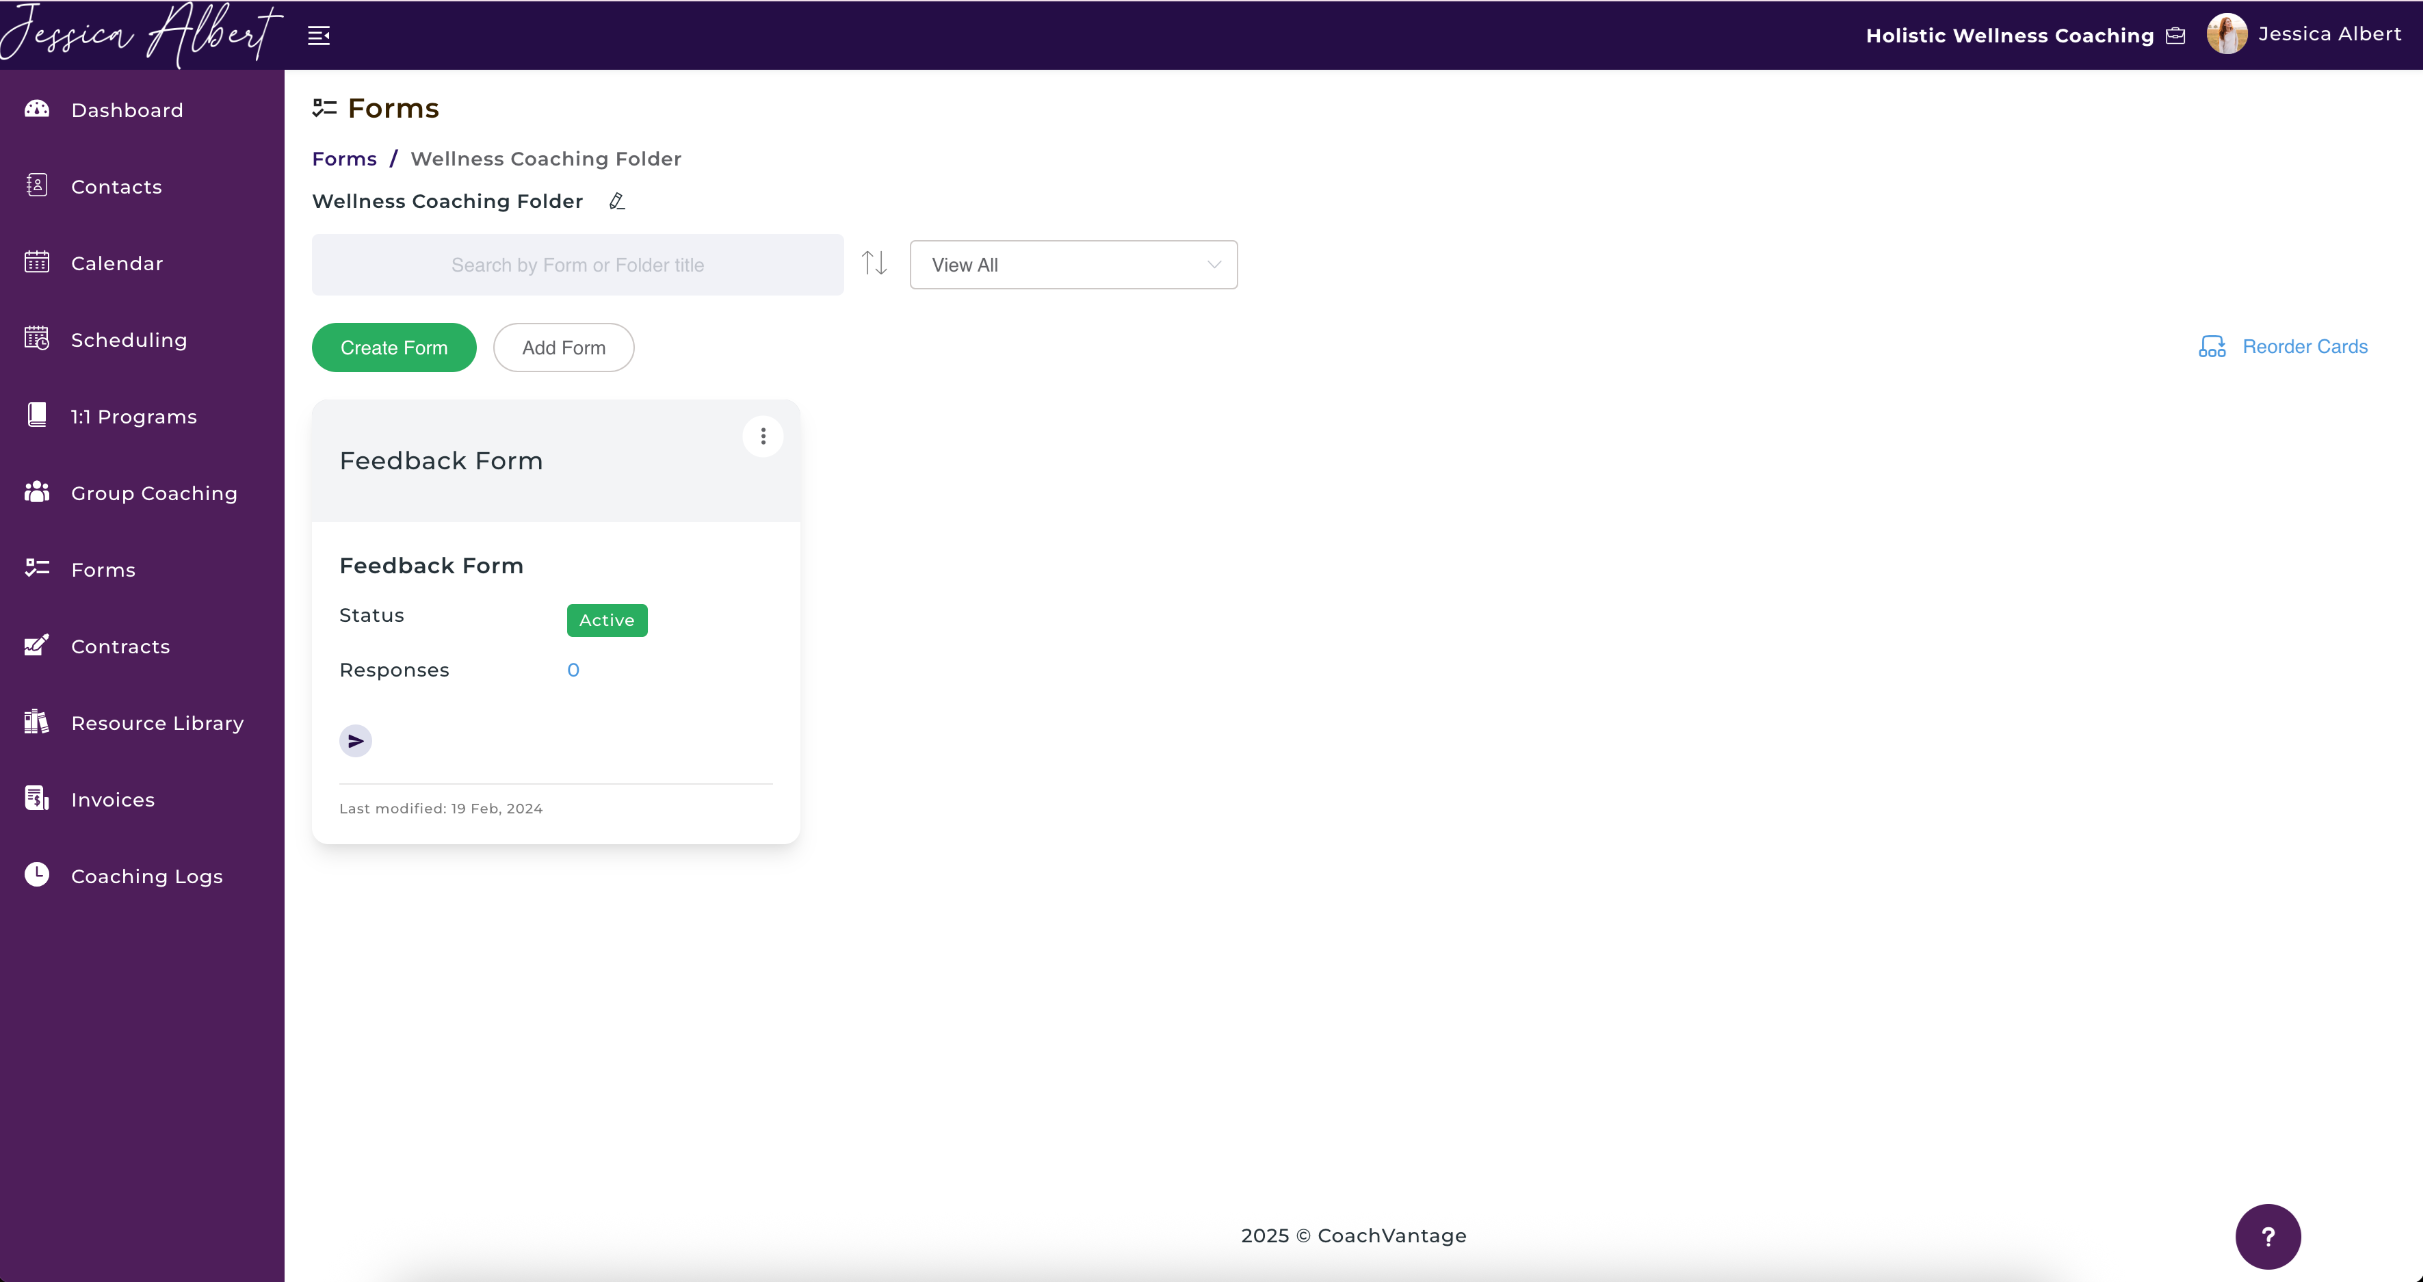Send the Feedback Form with the arrow icon
Screen dimensions: 2423x1282
(x=355, y=741)
